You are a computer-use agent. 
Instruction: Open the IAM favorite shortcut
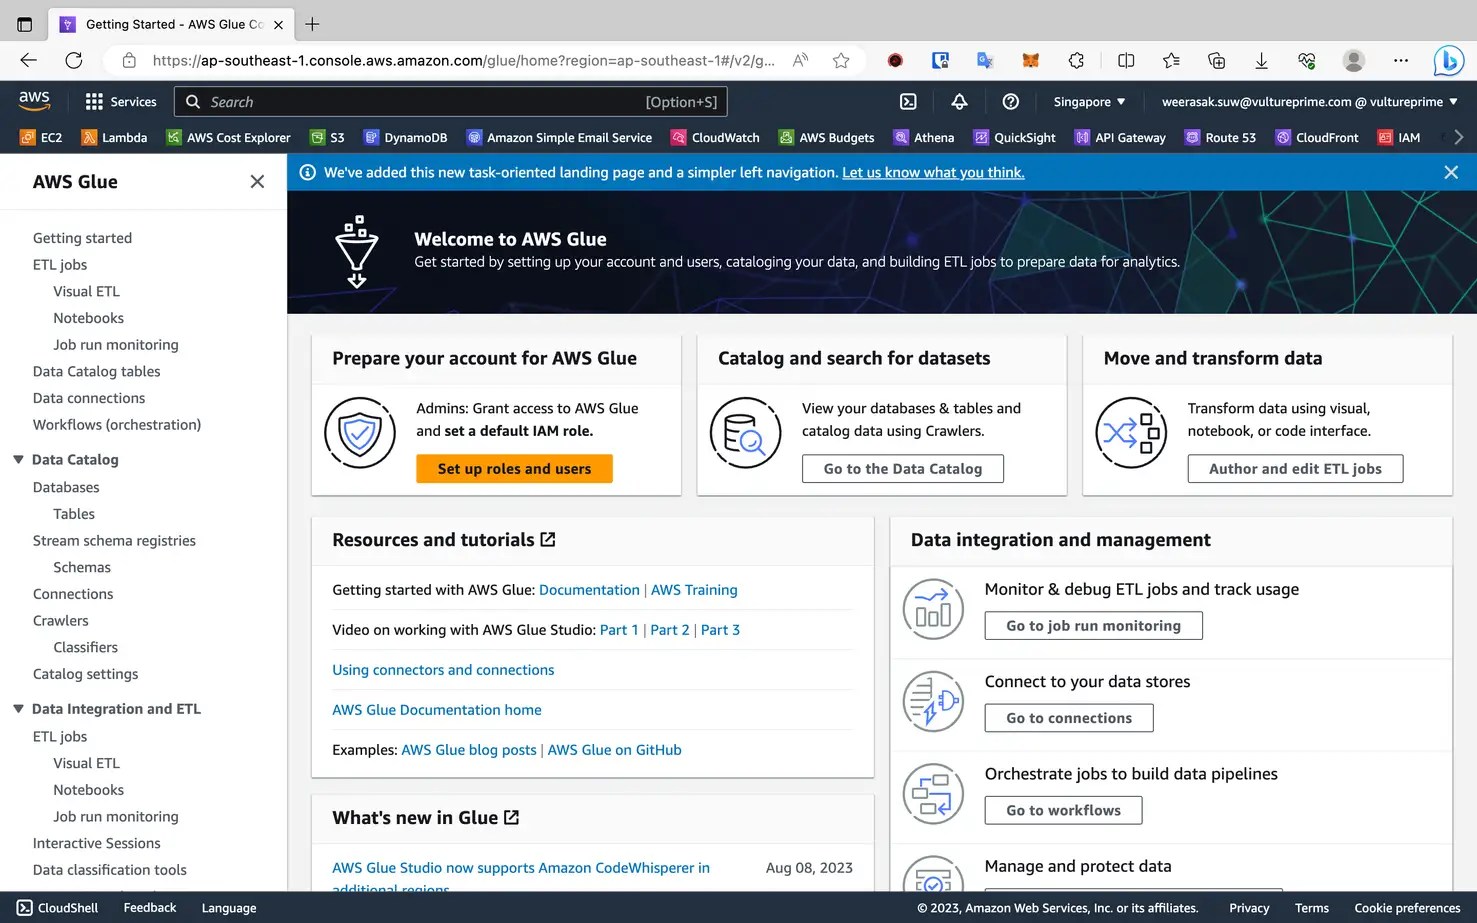click(1399, 138)
